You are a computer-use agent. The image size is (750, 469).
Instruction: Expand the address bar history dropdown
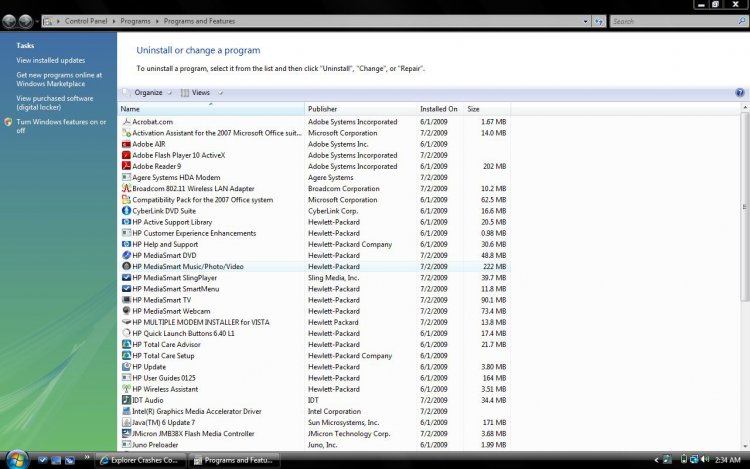click(x=585, y=21)
